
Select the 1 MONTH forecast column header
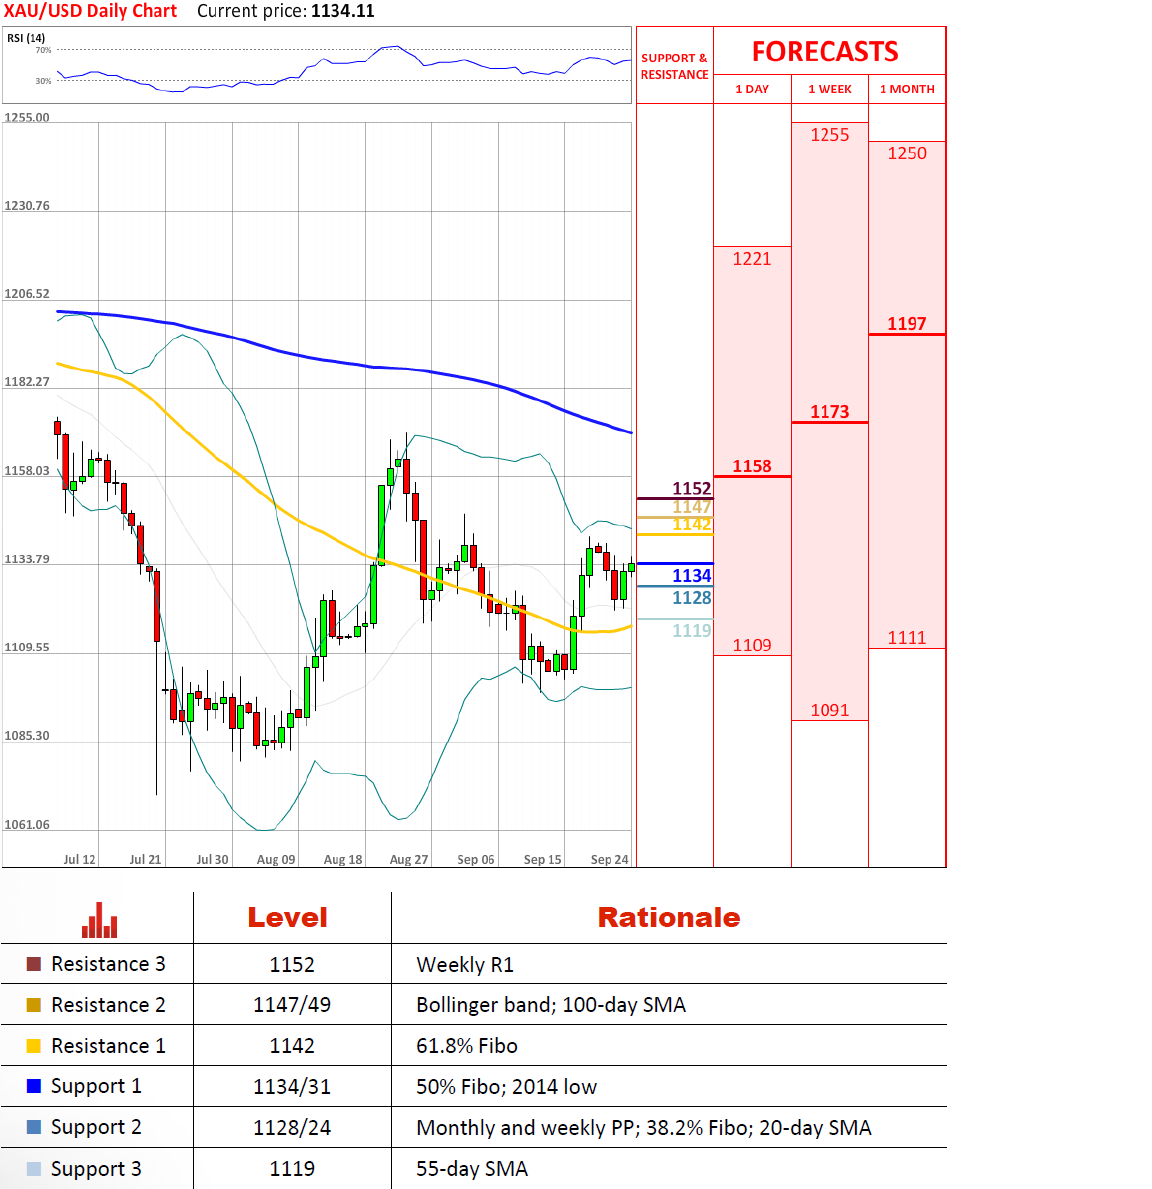coord(907,89)
